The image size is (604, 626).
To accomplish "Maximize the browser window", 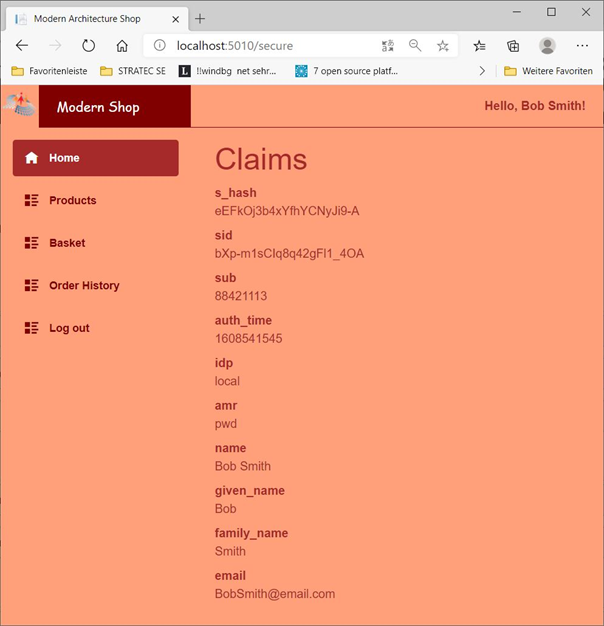I will coord(551,12).
